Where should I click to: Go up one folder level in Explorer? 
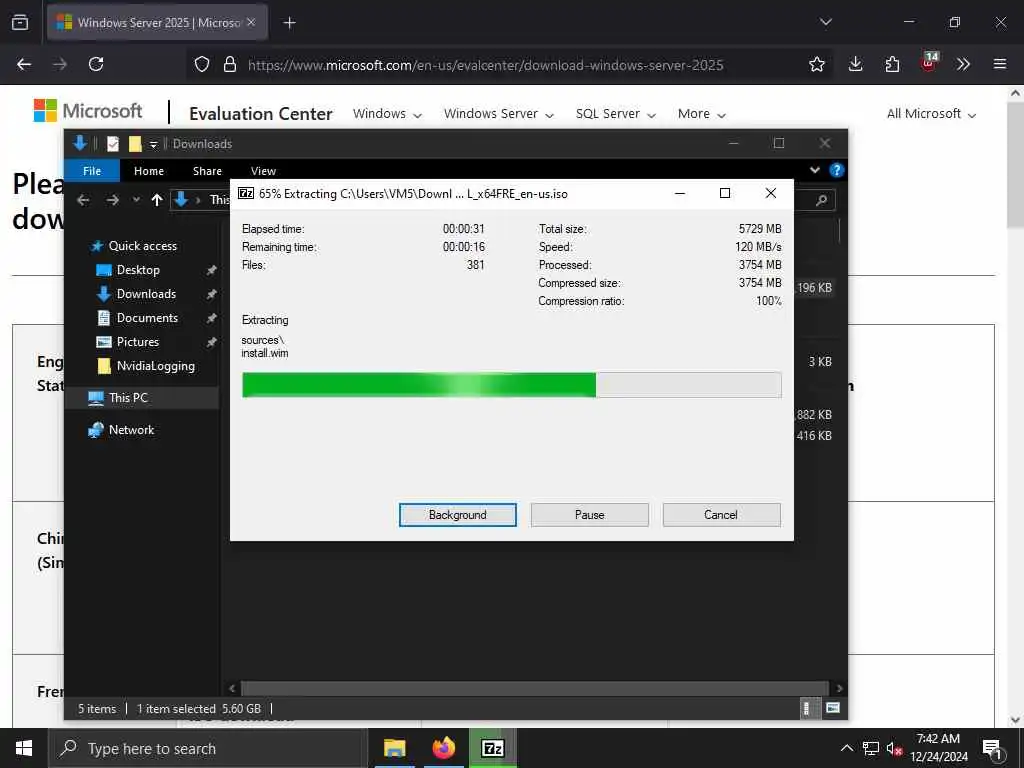tap(157, 200)
